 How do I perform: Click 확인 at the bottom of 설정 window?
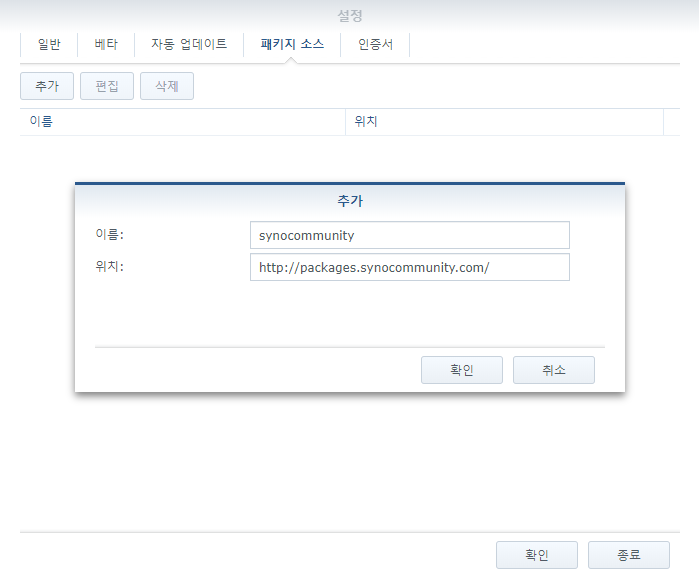[537, 555]
